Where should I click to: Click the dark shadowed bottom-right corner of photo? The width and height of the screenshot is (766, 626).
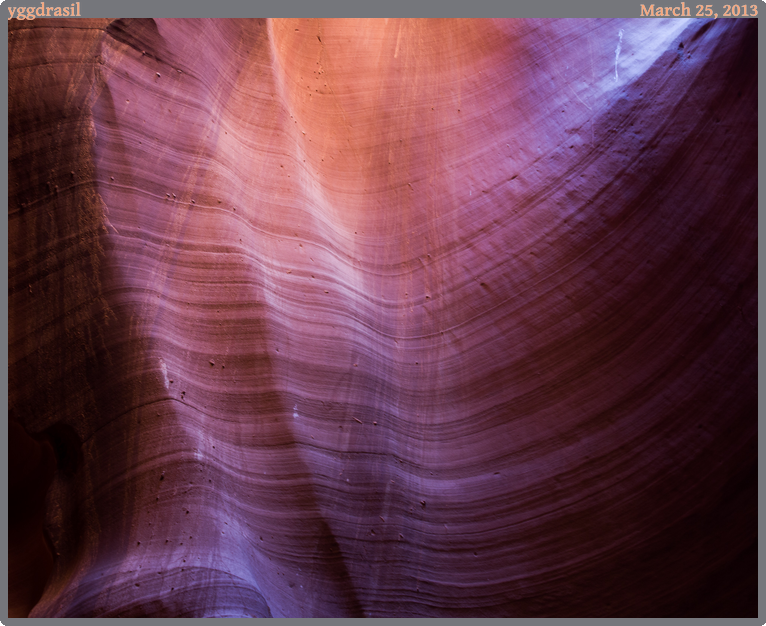[720, 580]
